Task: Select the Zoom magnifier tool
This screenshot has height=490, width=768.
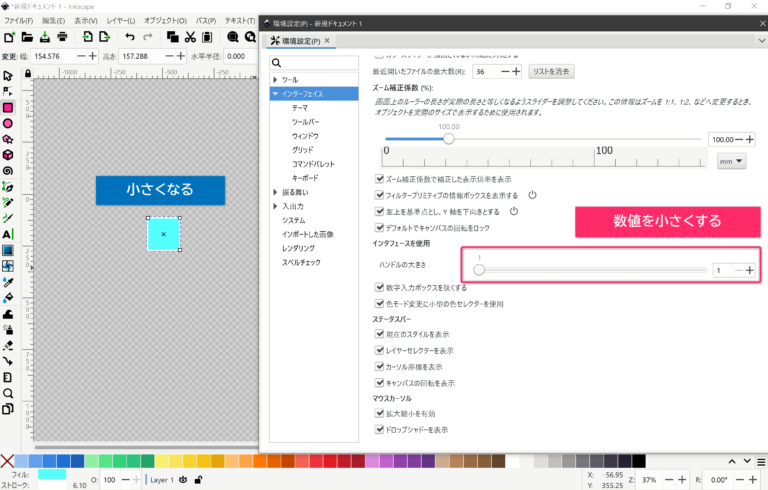Action: (x=8, y=393)
